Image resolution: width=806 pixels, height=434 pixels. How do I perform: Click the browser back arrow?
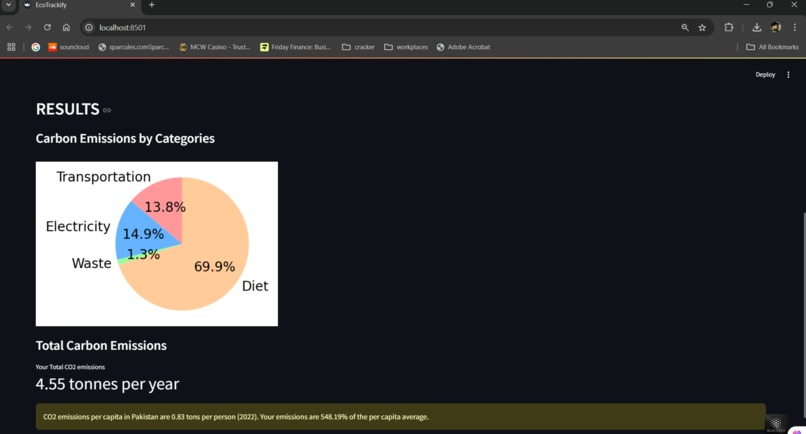pyautogui.click(x=10, y=27)
